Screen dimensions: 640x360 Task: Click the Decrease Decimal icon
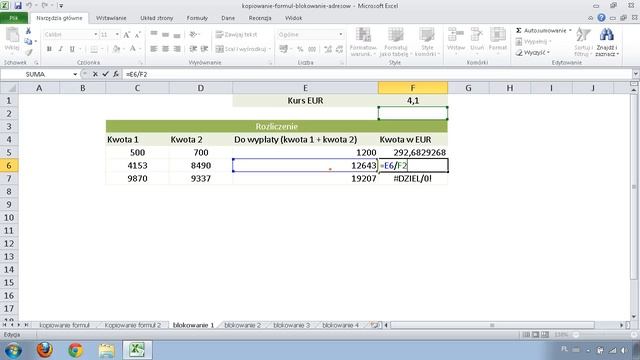coord(339,49)
